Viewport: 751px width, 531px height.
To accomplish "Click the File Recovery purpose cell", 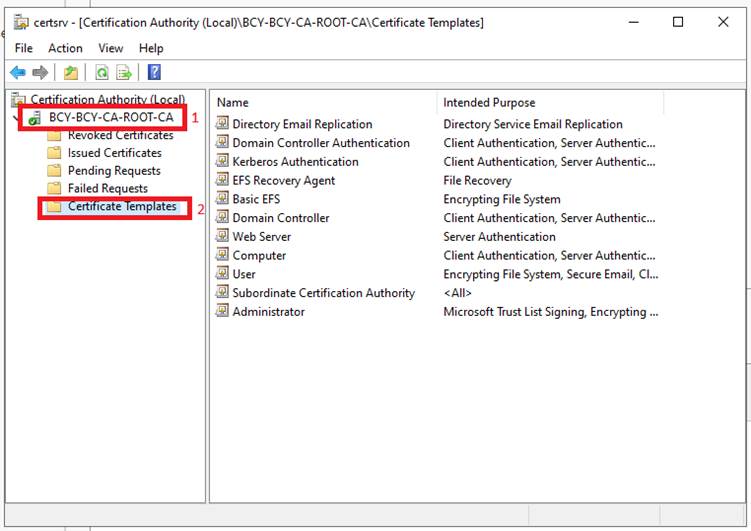I will click(x=478, y=181).
